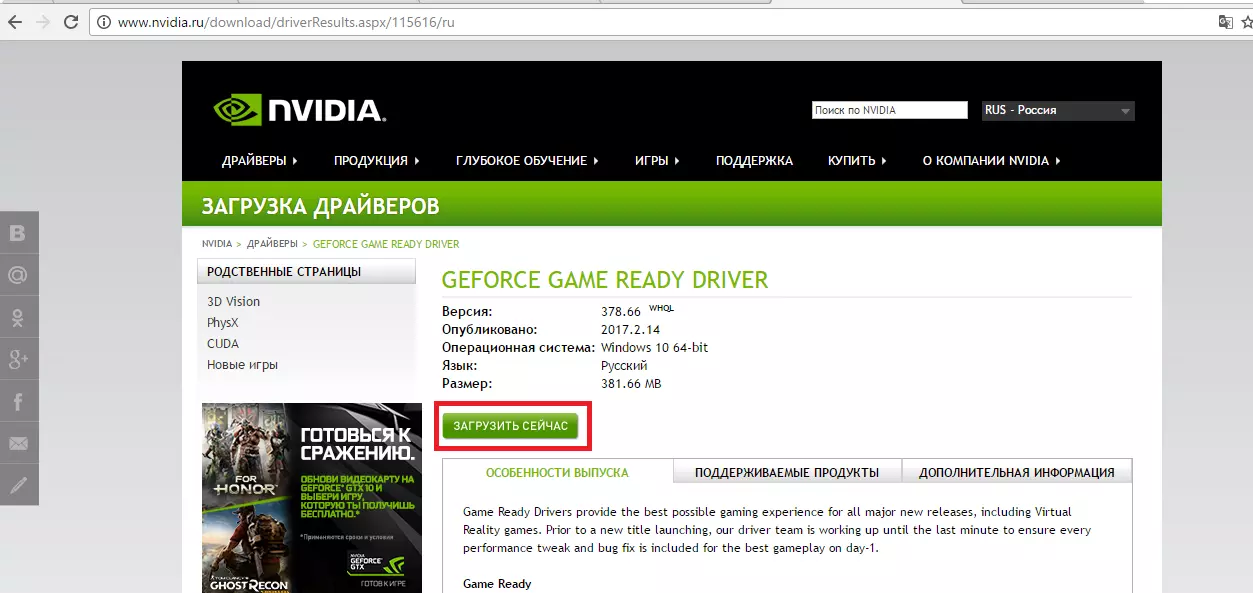Switch to the ДОПОЛНИТЕЛЬНАЯ ИНФОРМАЦИЯ tab

[1016, 472]
